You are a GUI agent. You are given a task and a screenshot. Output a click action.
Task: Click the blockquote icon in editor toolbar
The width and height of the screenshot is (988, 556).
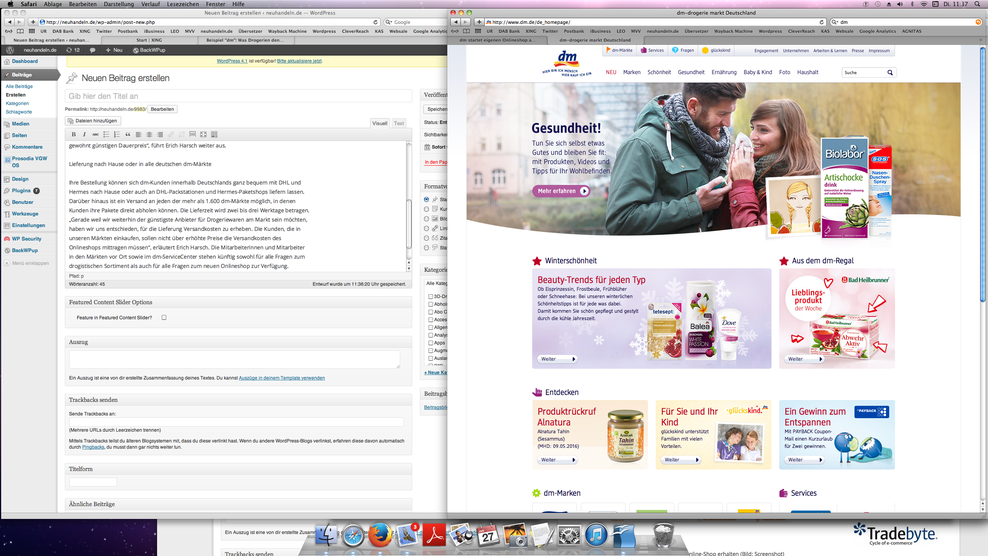[x=127, y=134]
